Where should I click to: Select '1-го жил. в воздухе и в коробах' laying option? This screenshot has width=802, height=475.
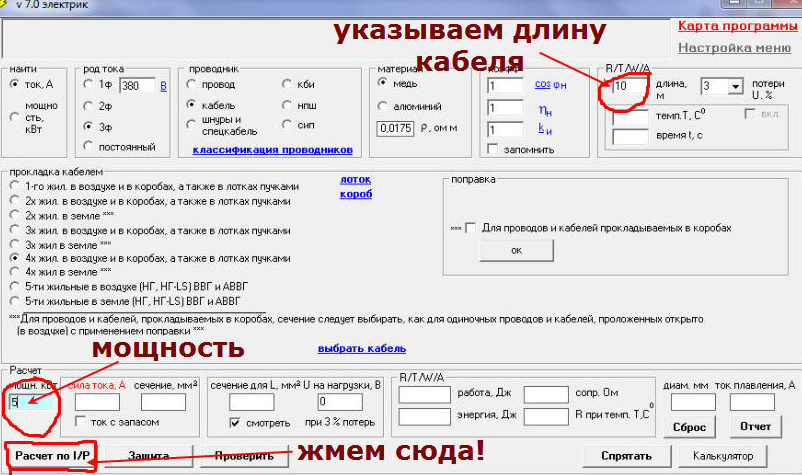pyautogui.click(x=15, y=186)
